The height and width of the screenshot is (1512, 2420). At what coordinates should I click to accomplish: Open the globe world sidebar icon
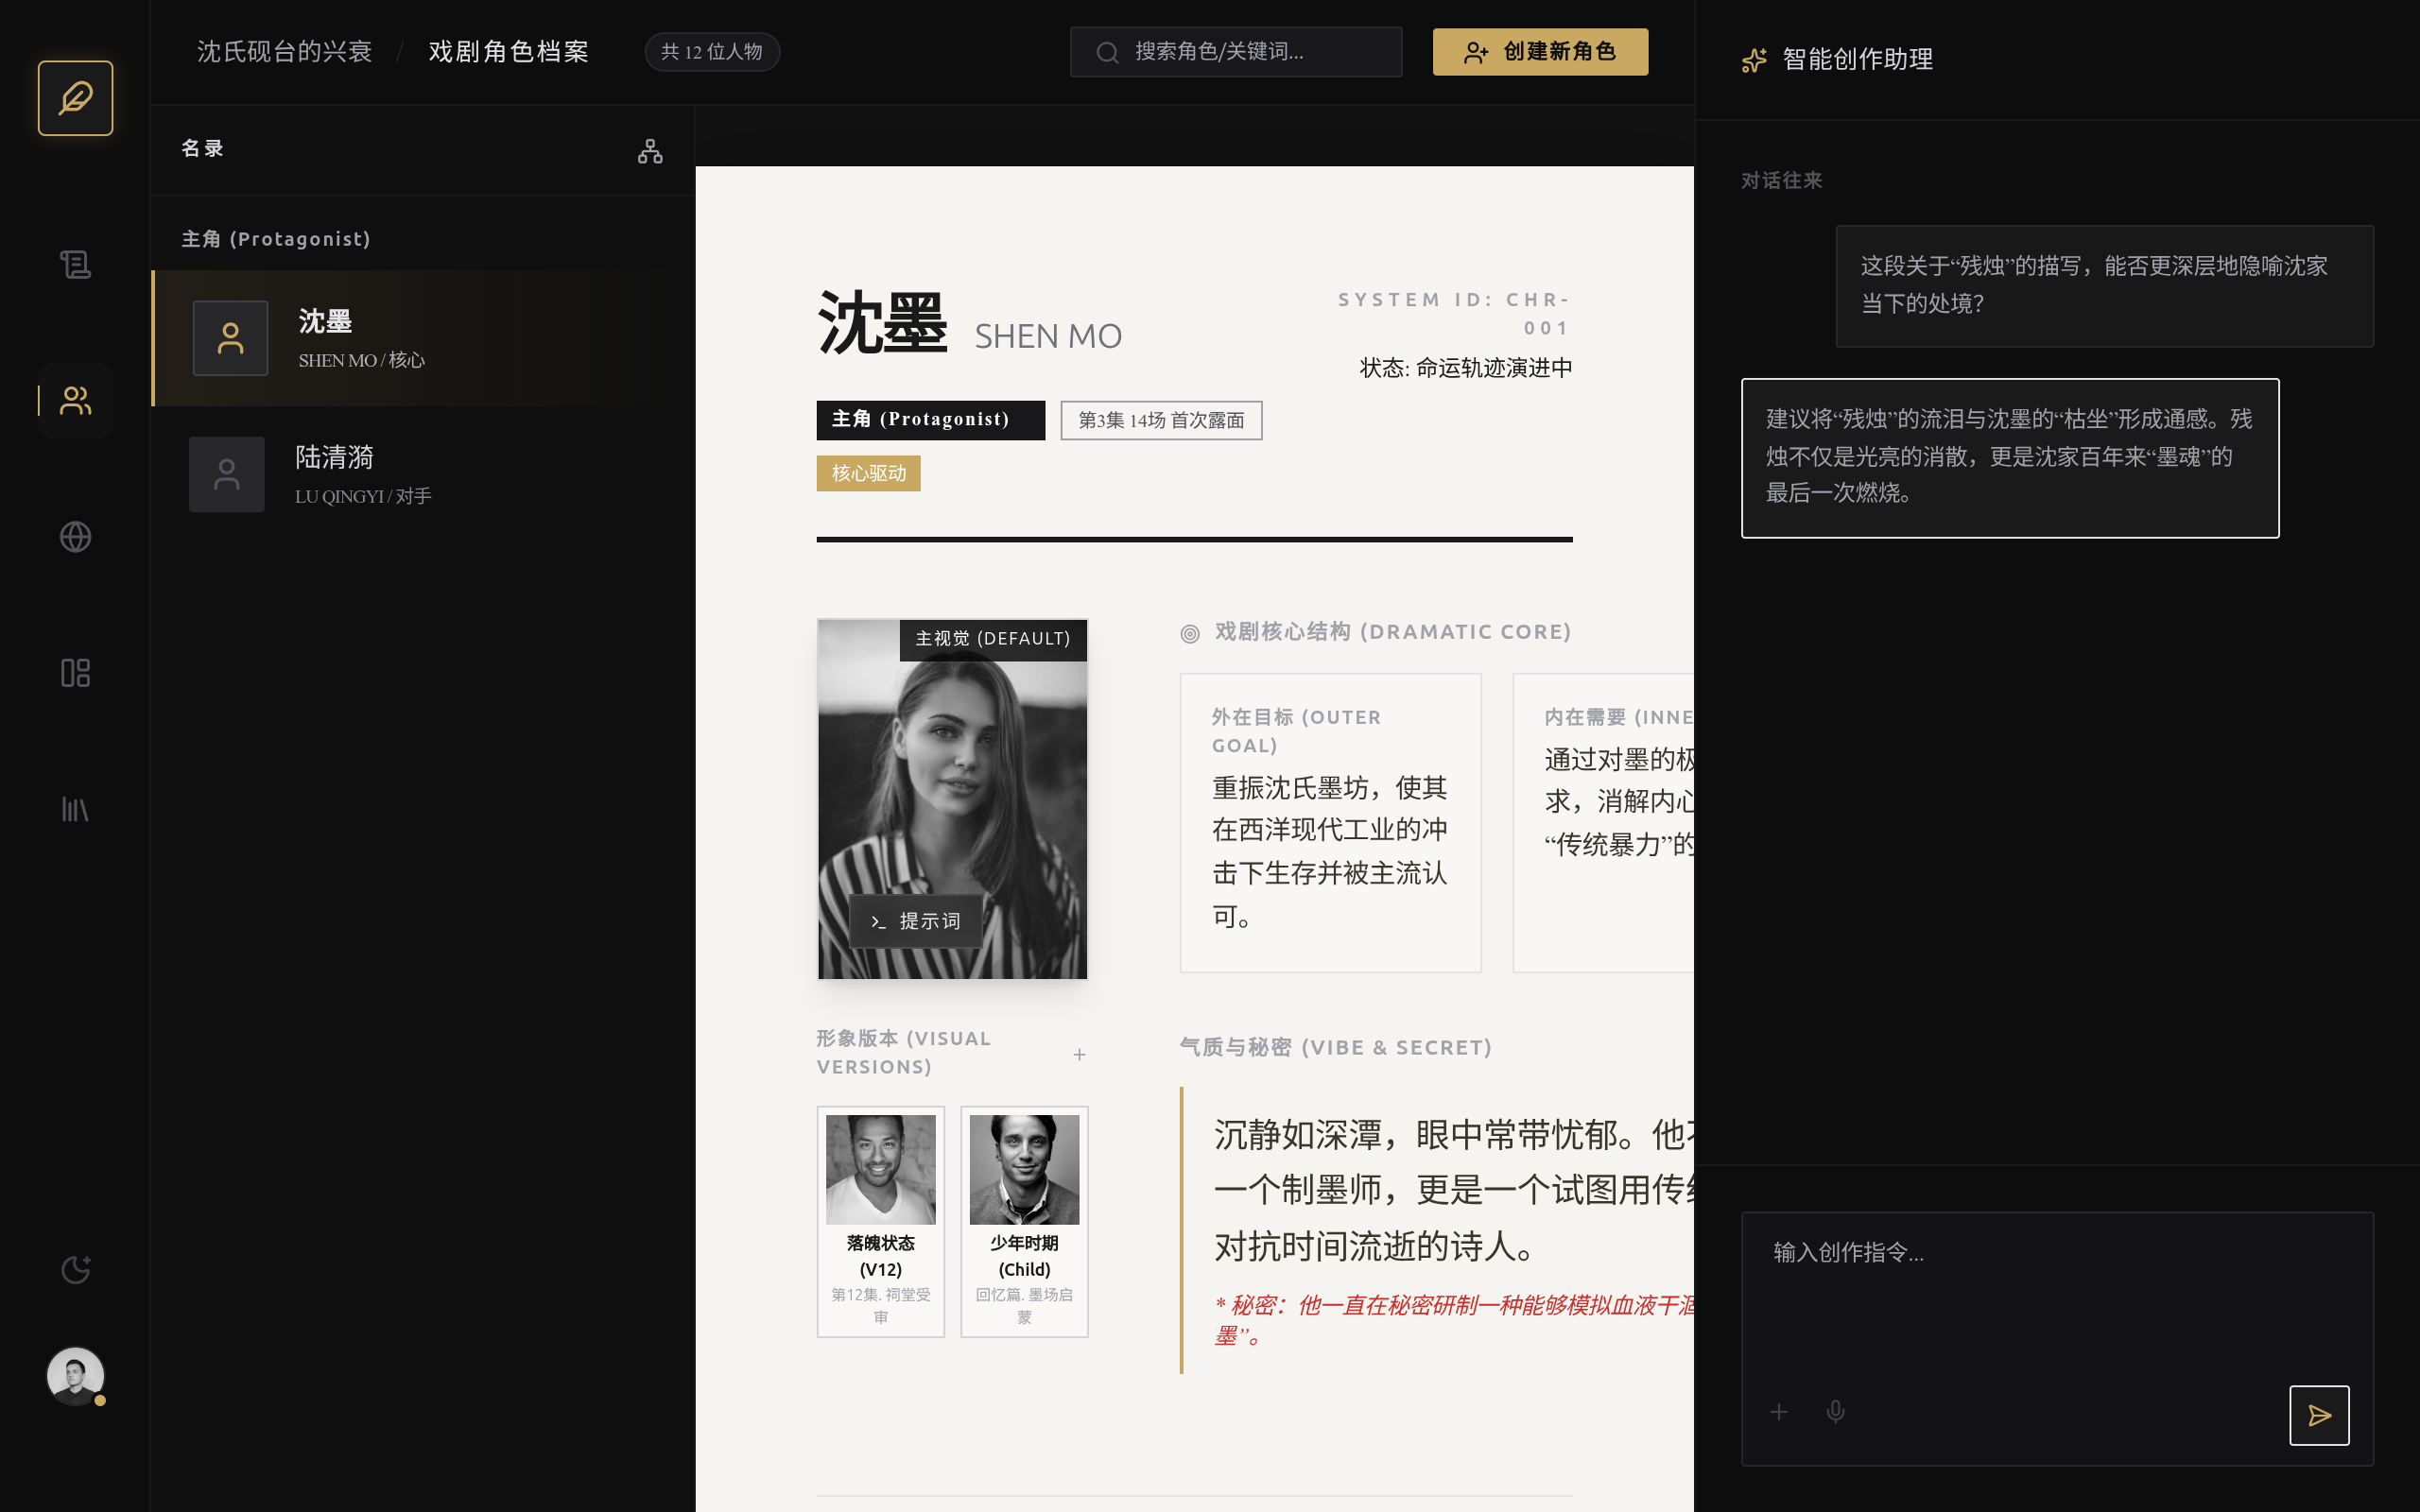(x=75, y=537)
